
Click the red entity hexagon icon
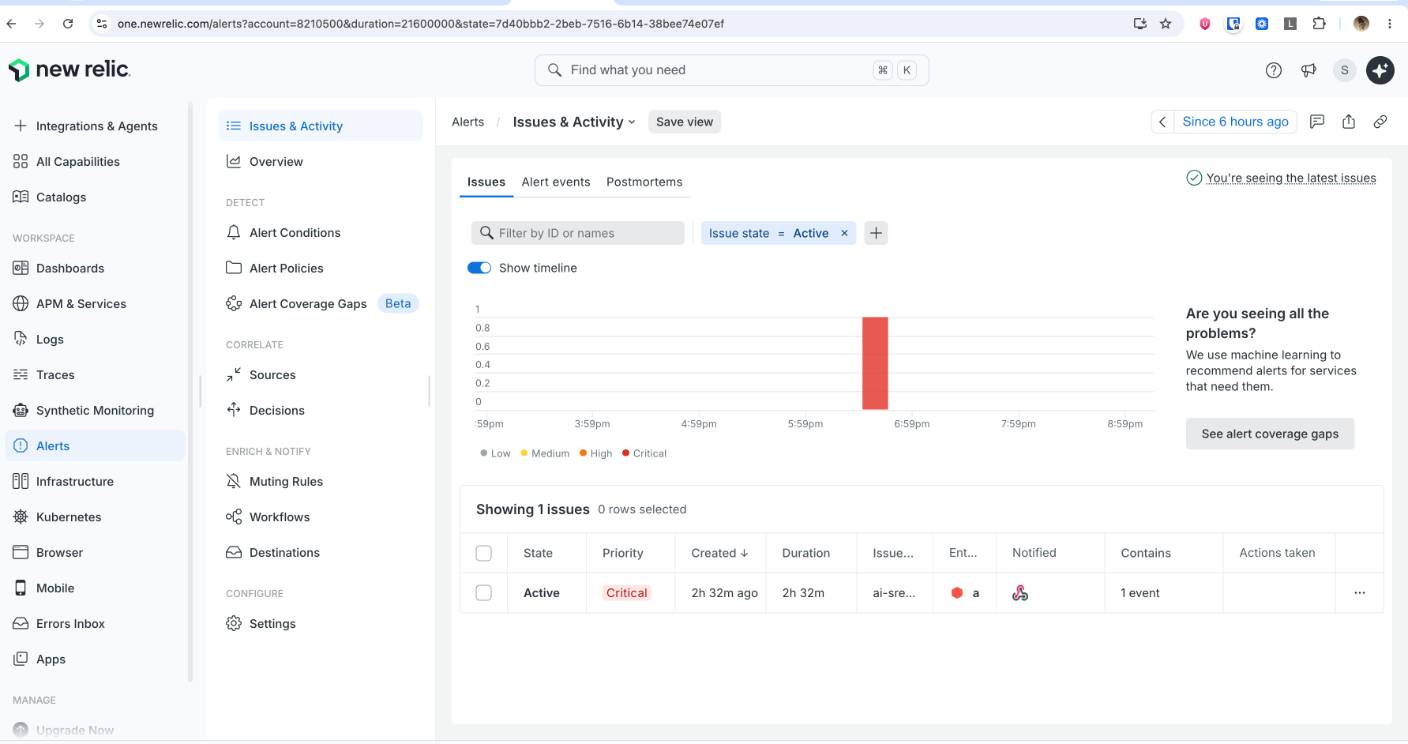tap(957, 593)
